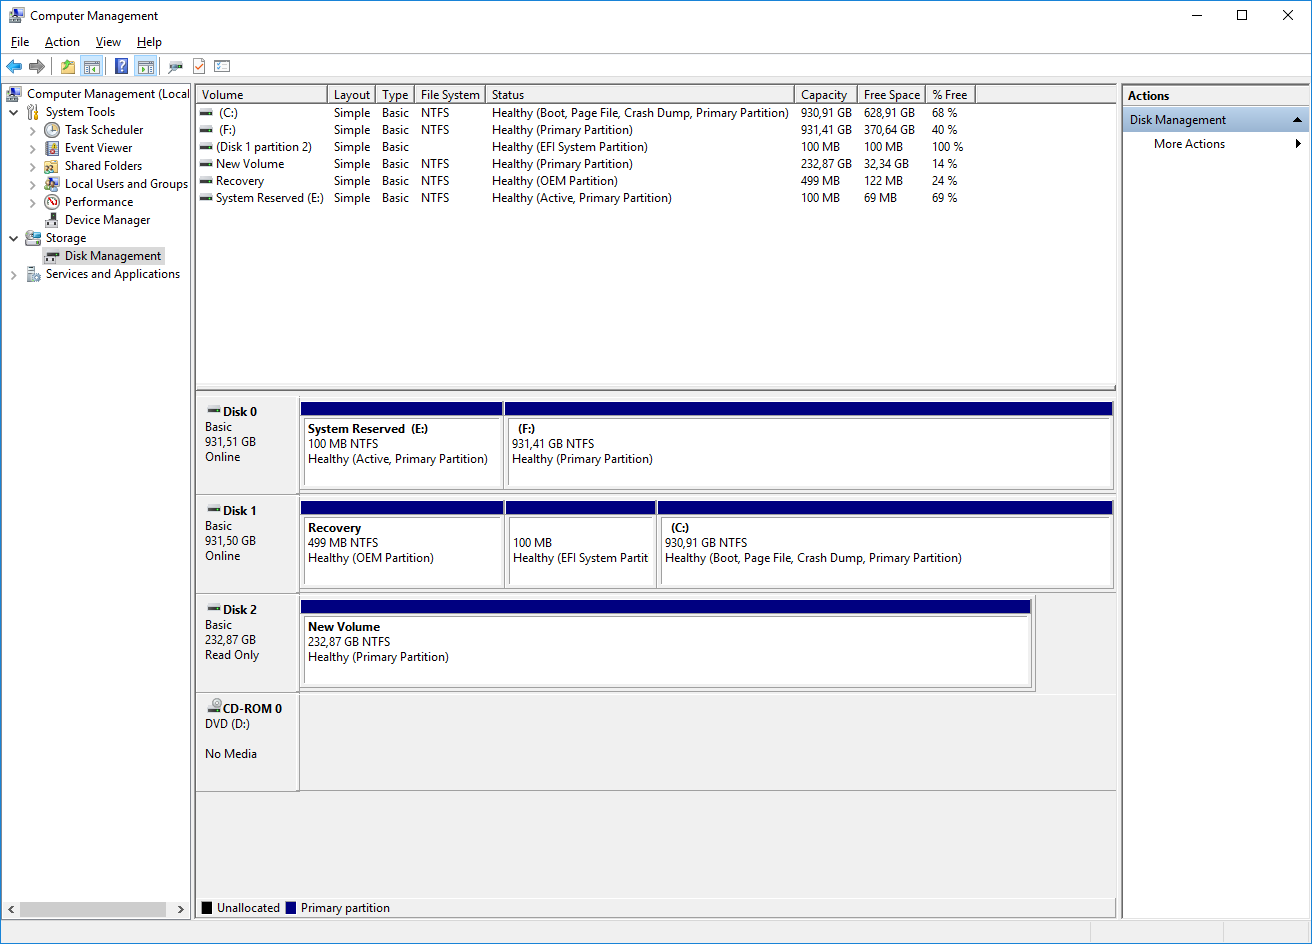This screenshot has height=944, width=1312.
Task: Click the Event Viewer icon in tree
Action: [52, 148]
